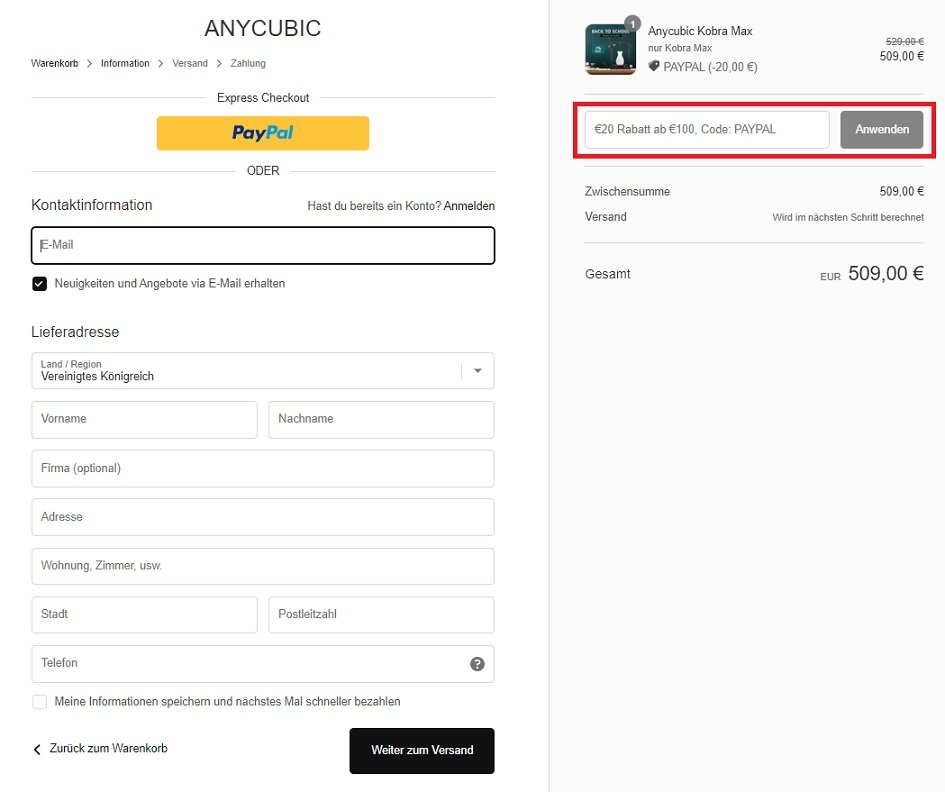This screenshot has width=945, height=792.
Task: Click the Nachname field
Action: 381,420
